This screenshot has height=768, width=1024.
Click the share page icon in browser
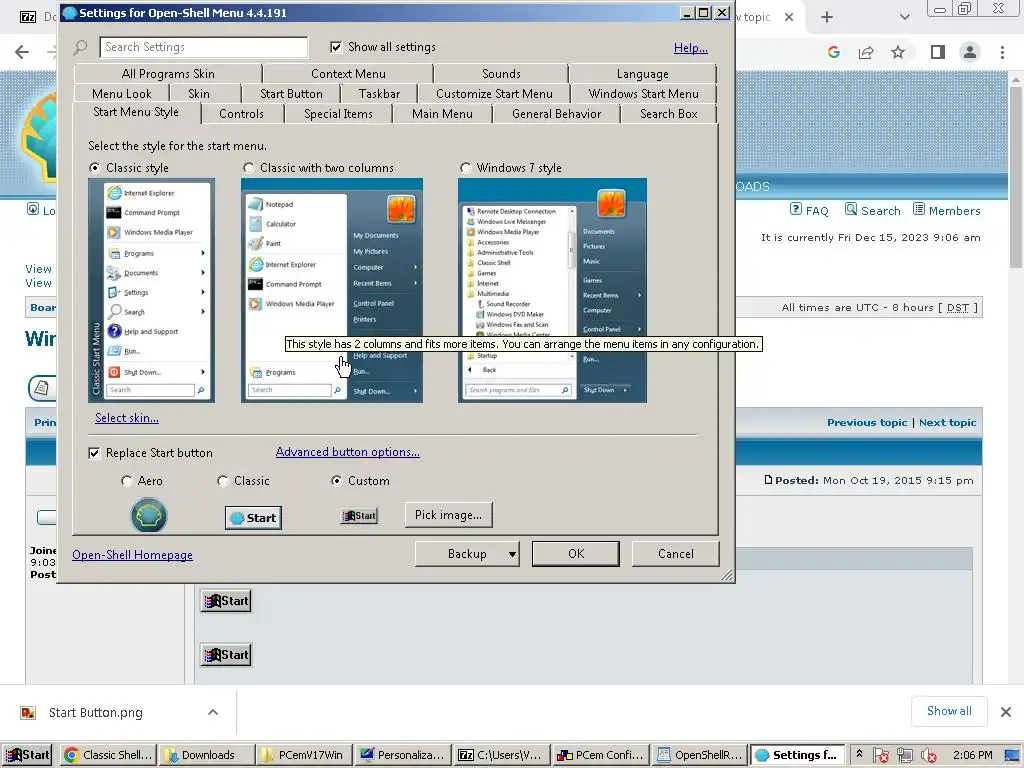tap(866, 52)
